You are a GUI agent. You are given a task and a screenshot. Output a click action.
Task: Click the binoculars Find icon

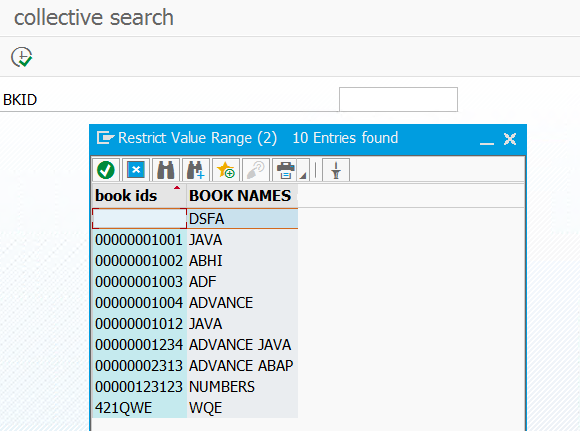pyautogui.click(x=166, y=170)
